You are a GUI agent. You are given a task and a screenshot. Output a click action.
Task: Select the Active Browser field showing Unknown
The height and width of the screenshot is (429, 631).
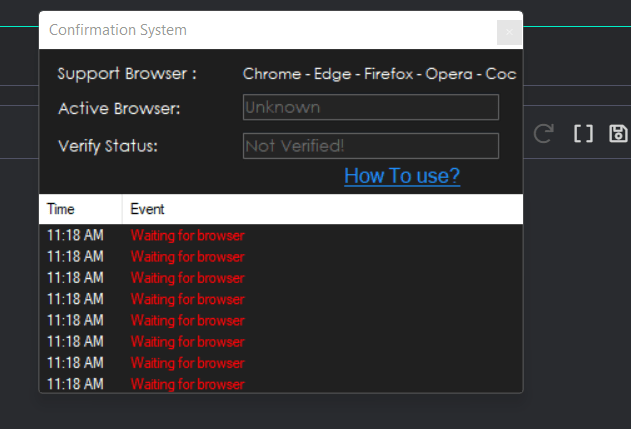point(371,107)
